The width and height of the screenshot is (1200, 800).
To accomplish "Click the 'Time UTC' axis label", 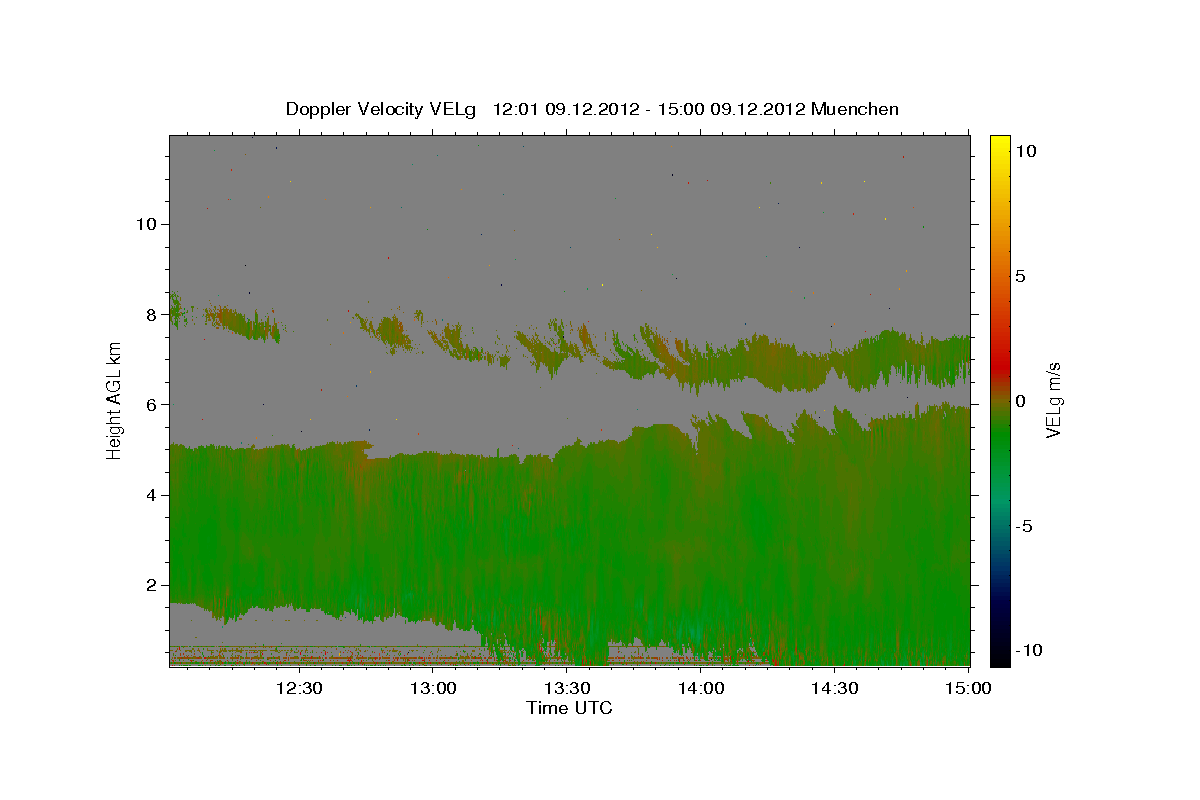I will pos(569,708).
